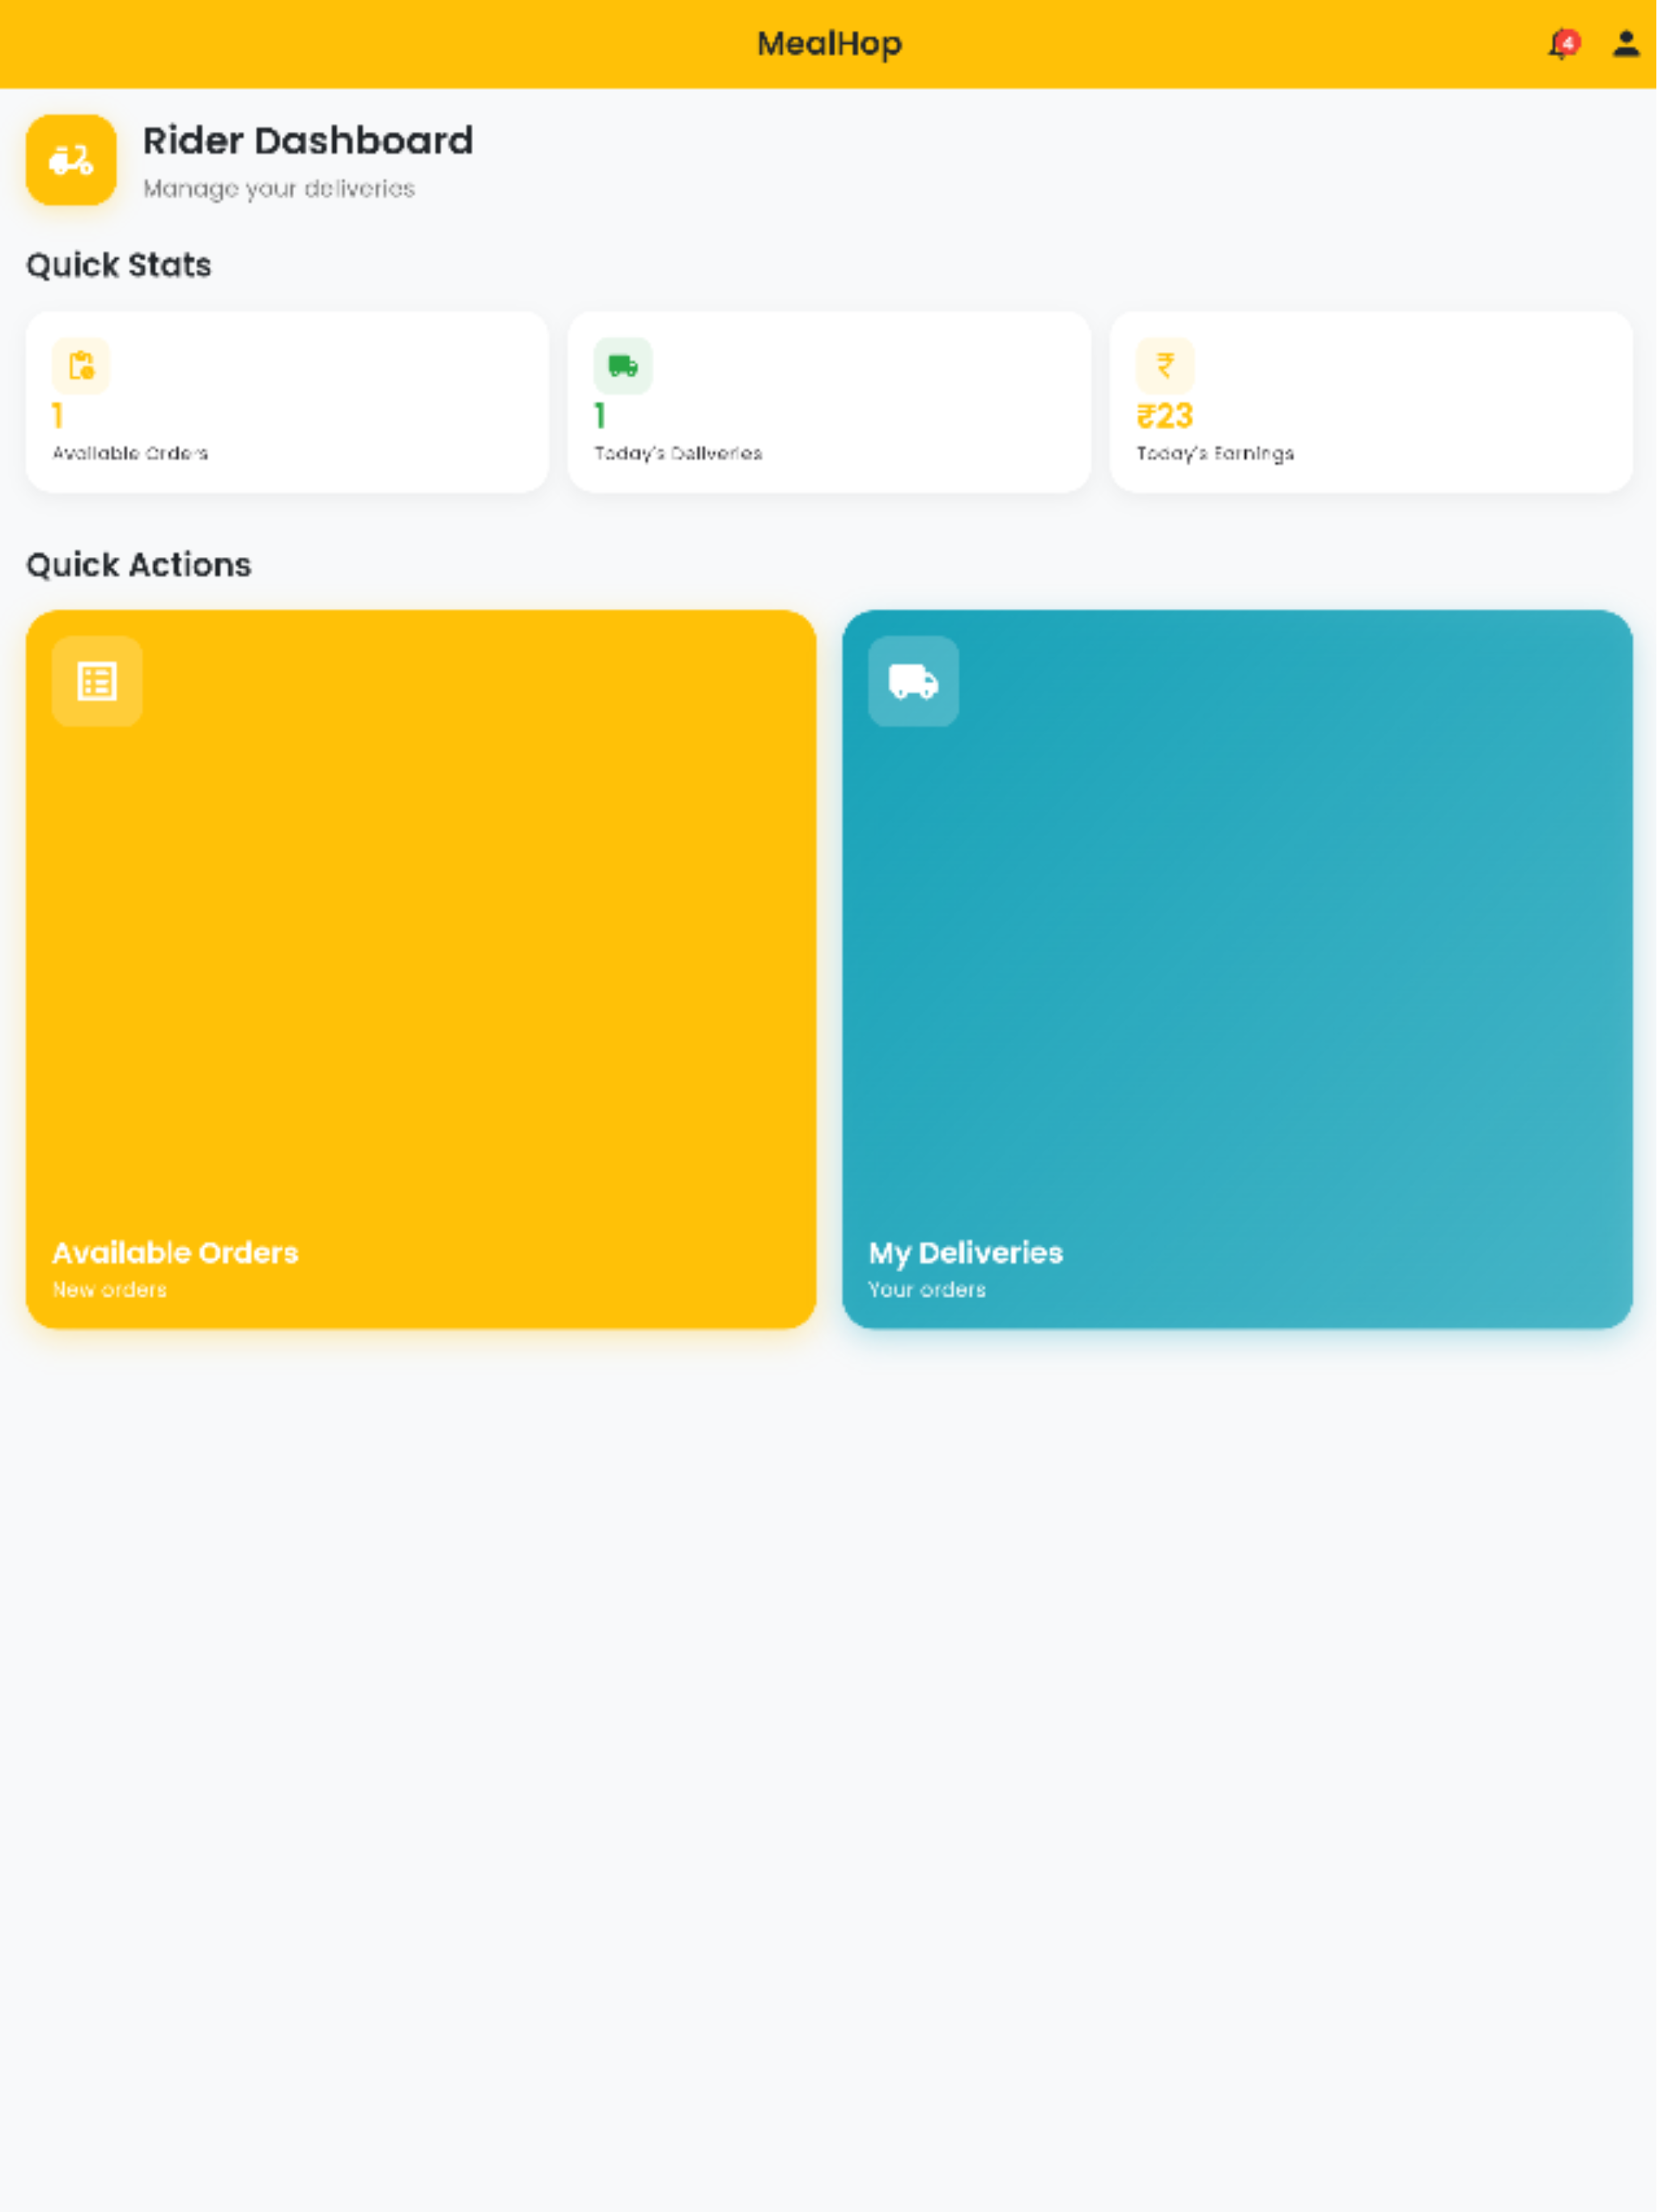
Task: Click the green truck icon in Today's Deliveries
Action: [623, 366]
